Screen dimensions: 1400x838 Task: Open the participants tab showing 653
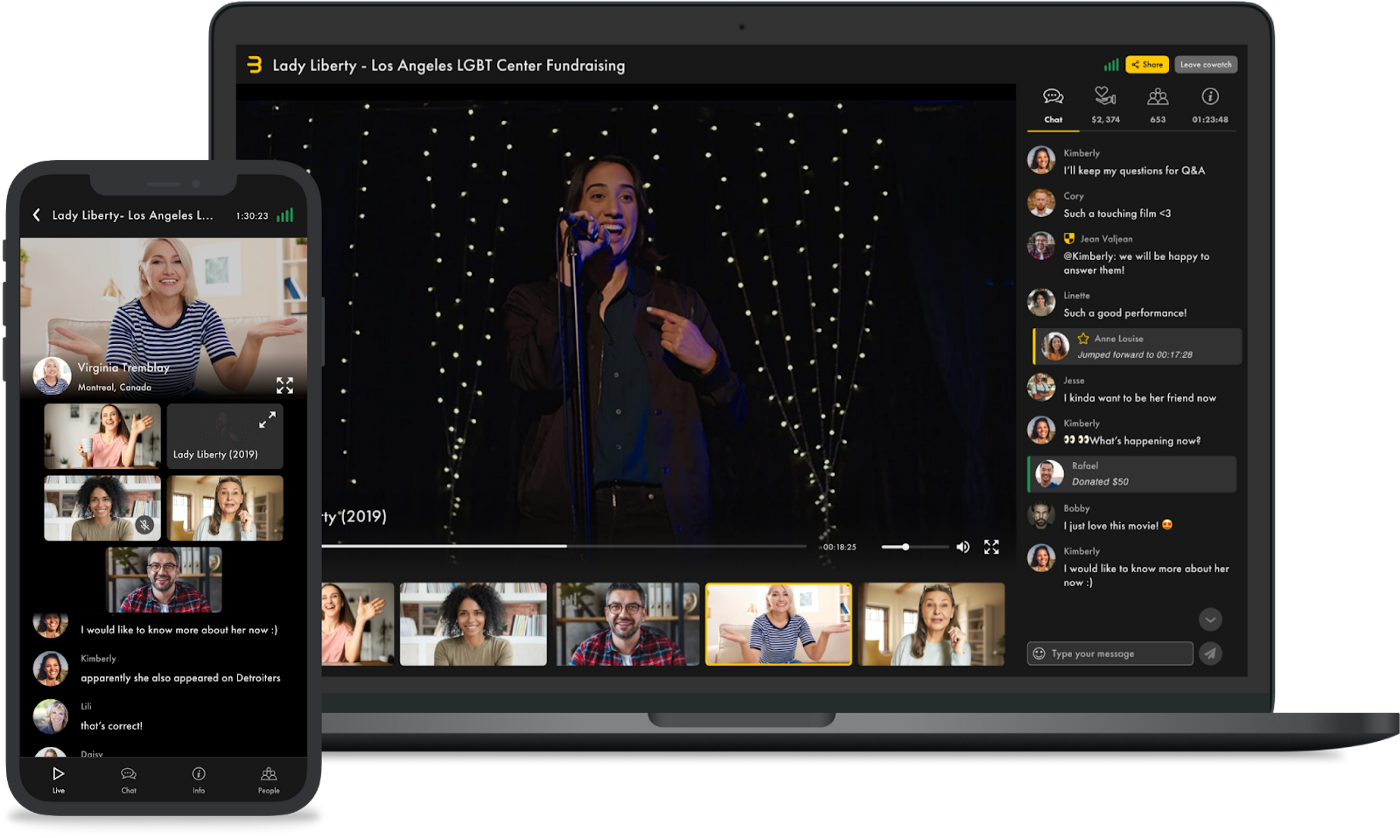(1158, 106)
